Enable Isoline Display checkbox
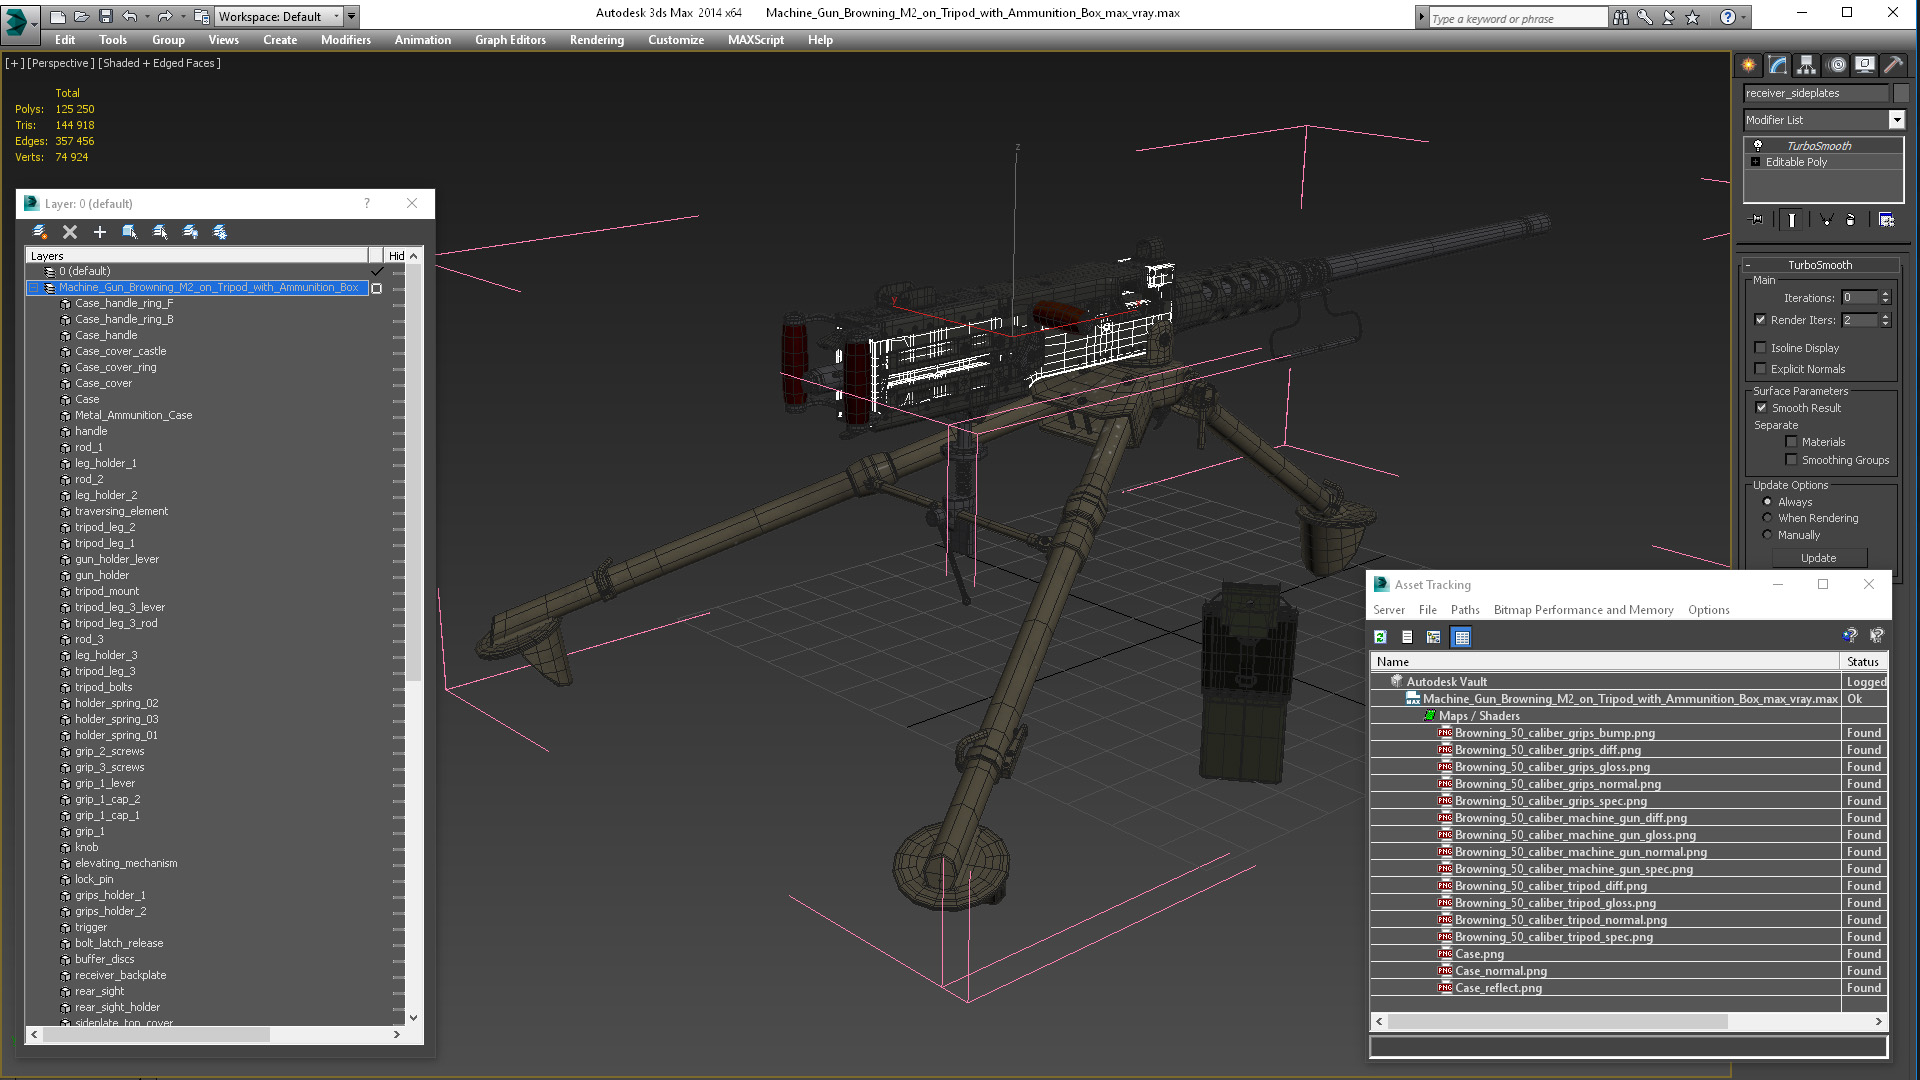Screen dimensions: 1920x1080 coord(1760,348)
